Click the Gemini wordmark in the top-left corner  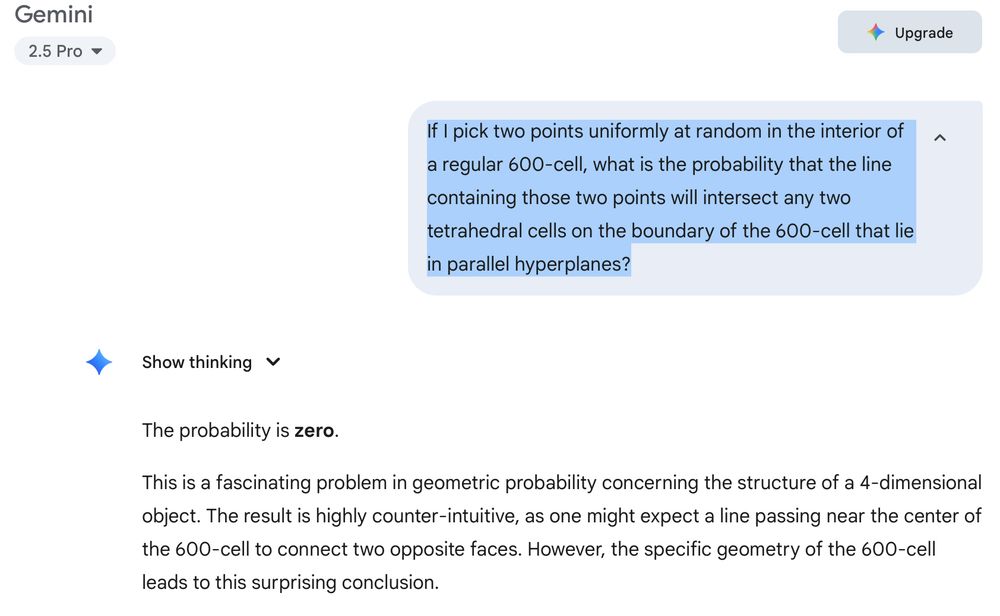[x=54, y=15]
